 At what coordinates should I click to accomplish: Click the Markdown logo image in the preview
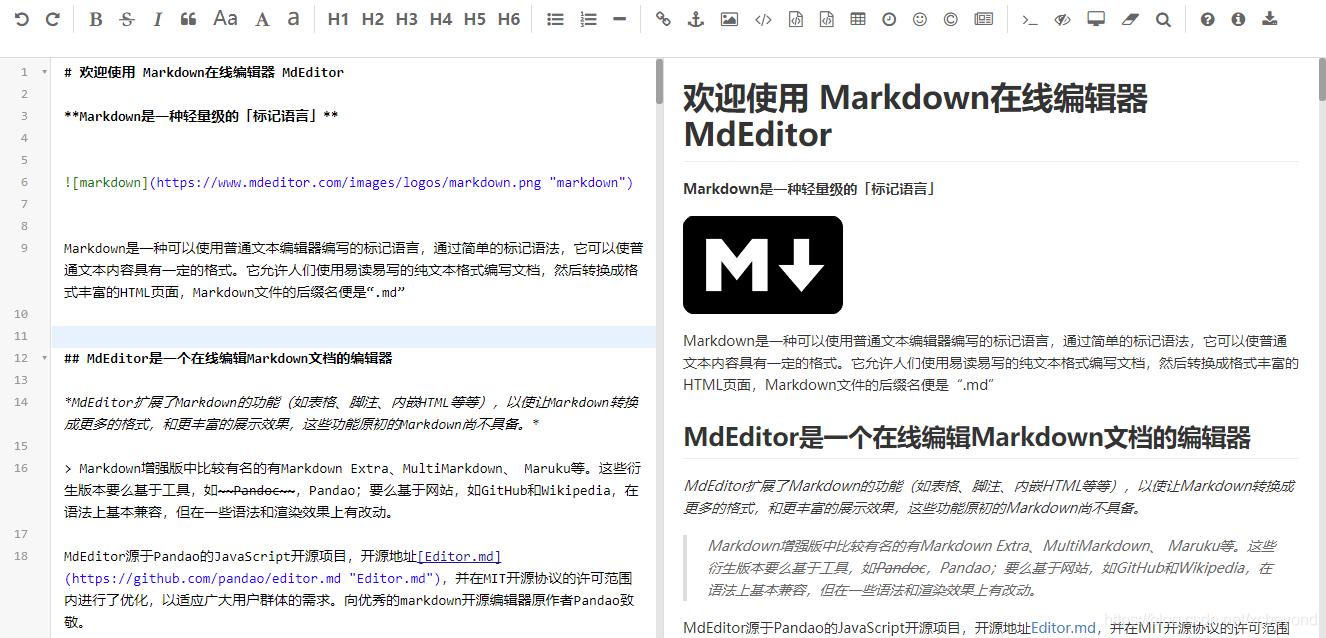[763, 265]
